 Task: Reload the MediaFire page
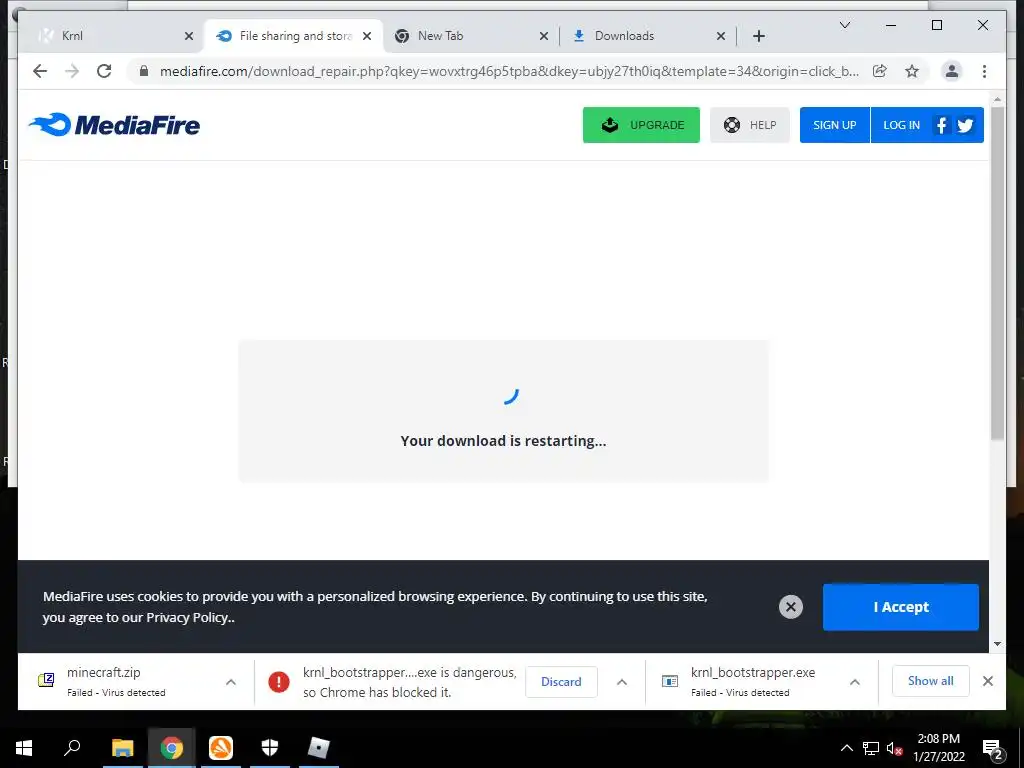[104, 71]
